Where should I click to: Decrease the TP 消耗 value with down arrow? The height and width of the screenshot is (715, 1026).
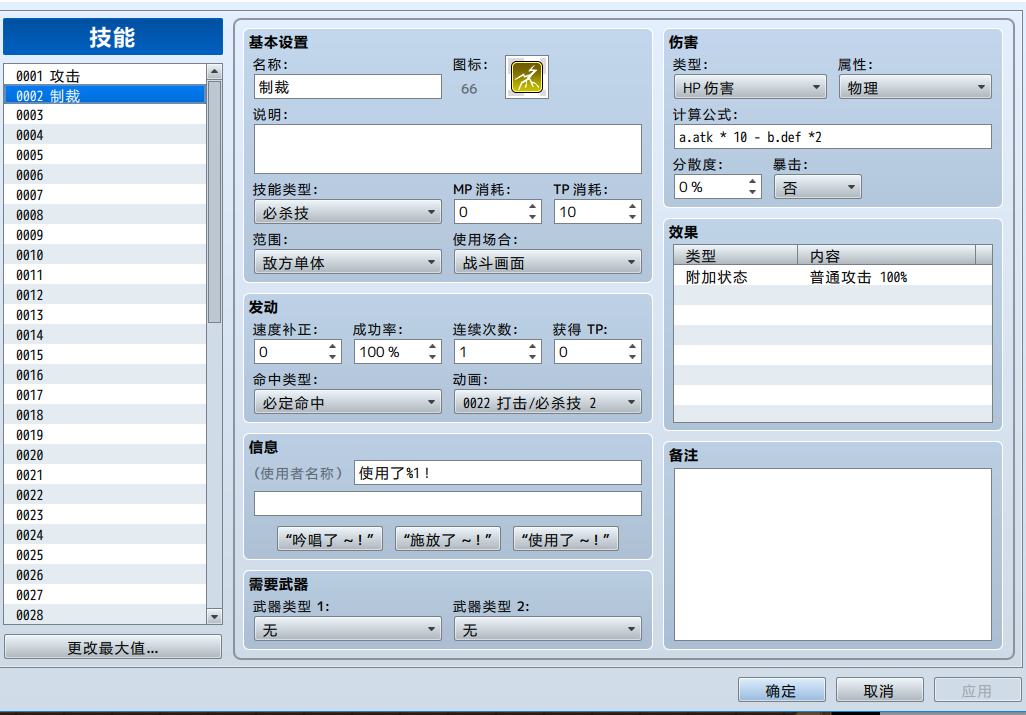tap(632, 217)
